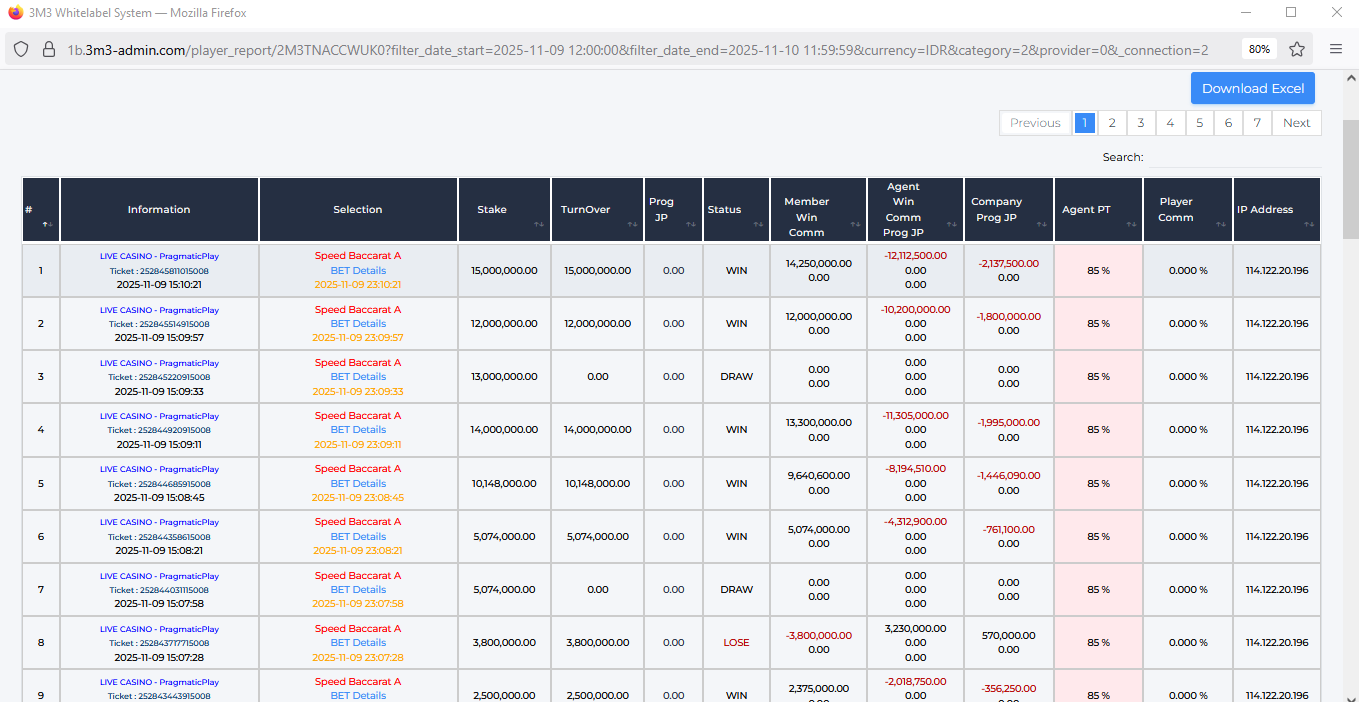The height and width of the screenshot is (702, 1359).
Task: Select pagination page 5
Action: 1200,123
